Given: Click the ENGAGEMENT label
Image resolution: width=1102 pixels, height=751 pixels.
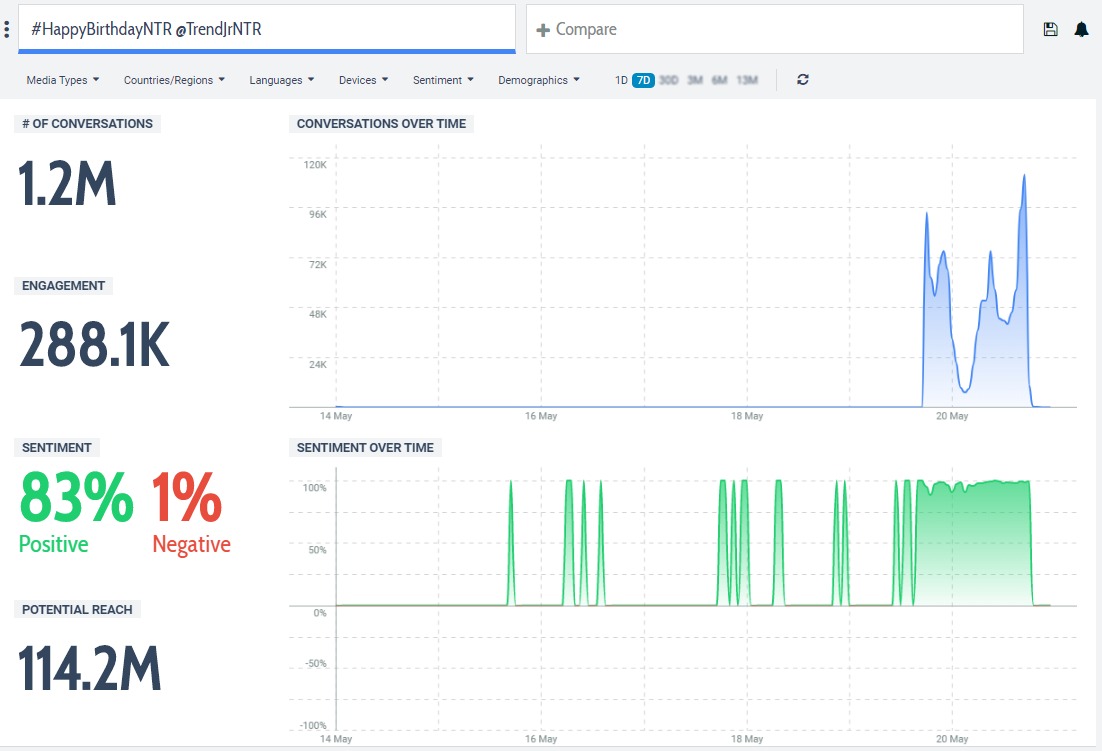Looking at the screenshot, I should click(x=63, y=286).
